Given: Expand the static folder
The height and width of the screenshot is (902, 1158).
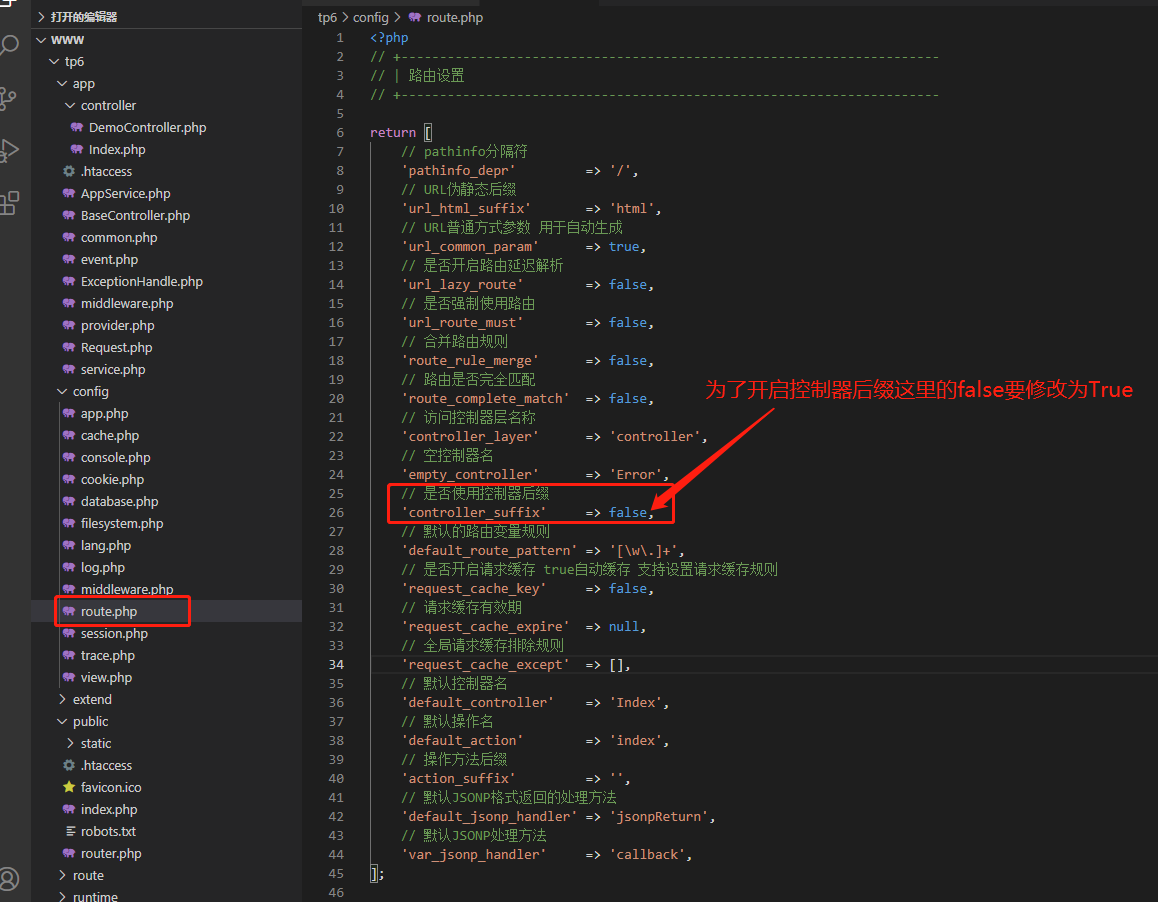Looking at the screenshot, I should (70, 743).
